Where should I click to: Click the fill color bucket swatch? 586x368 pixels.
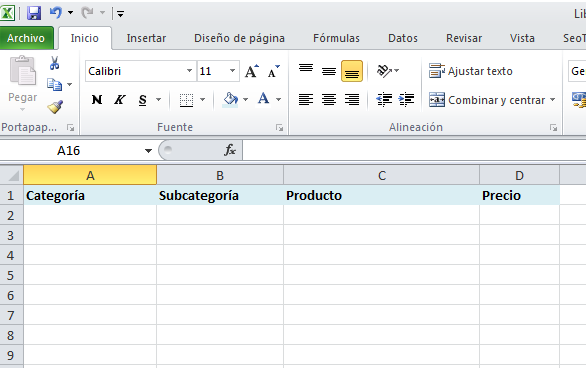pyautogui.click(x=230, y=100)
